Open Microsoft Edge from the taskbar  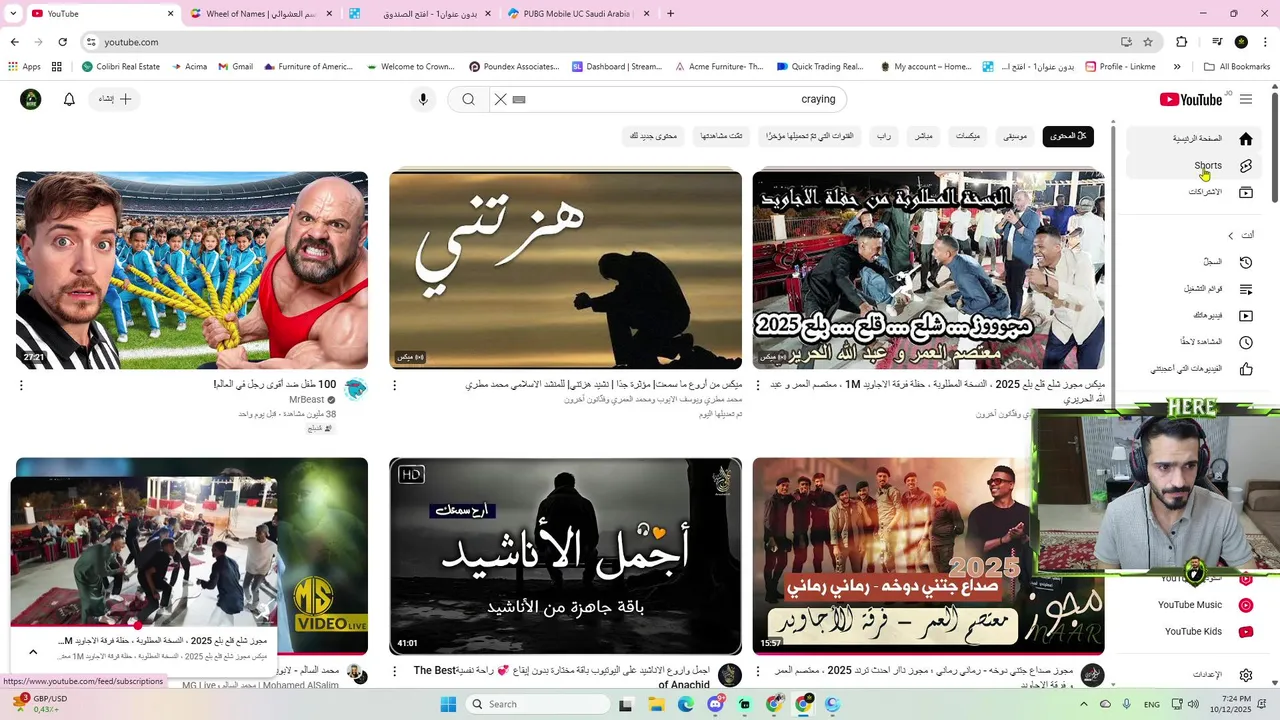tap(685, 704)
